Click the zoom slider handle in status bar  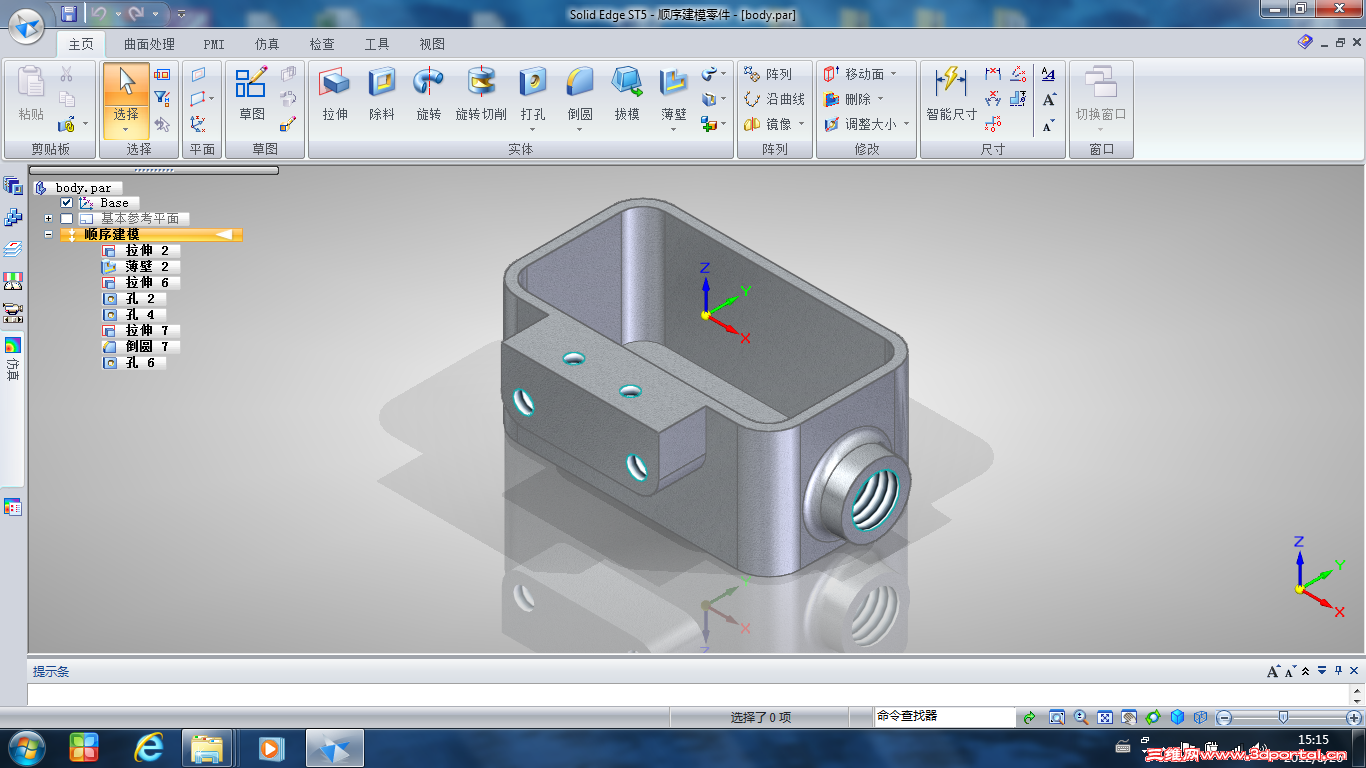click(x=1283, y=717)
